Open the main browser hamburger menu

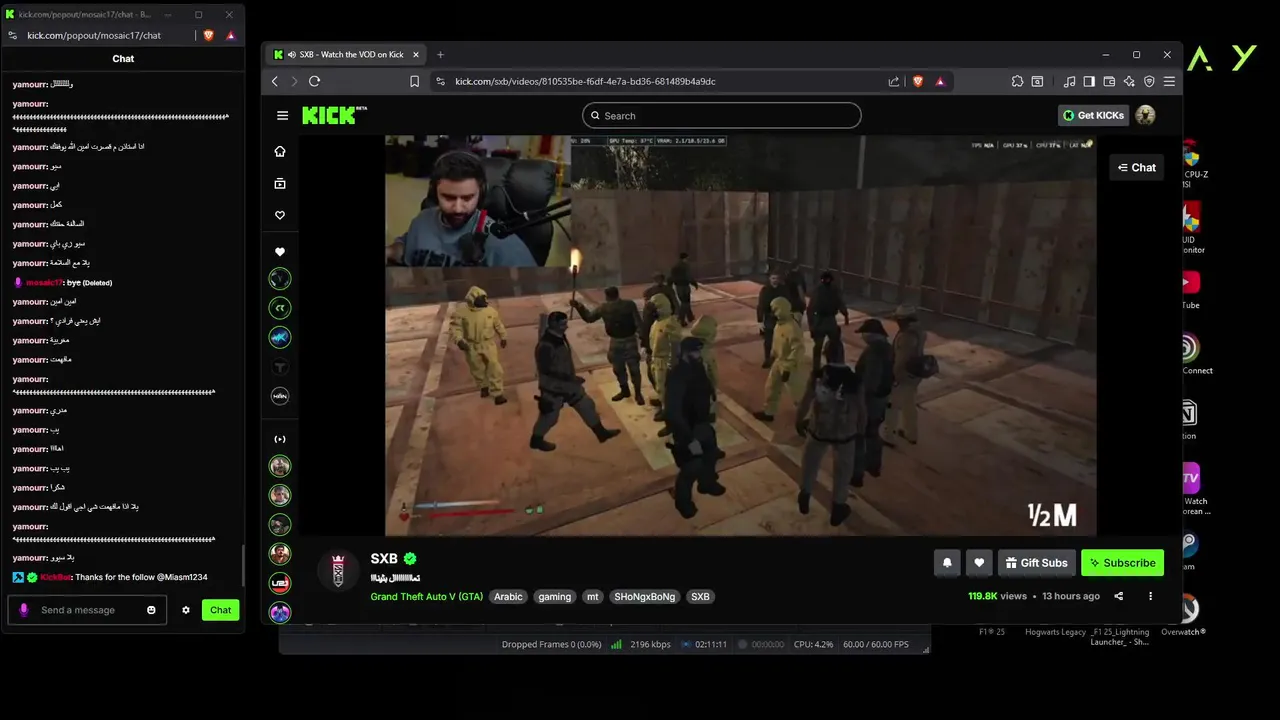(x=1169, y=81)
